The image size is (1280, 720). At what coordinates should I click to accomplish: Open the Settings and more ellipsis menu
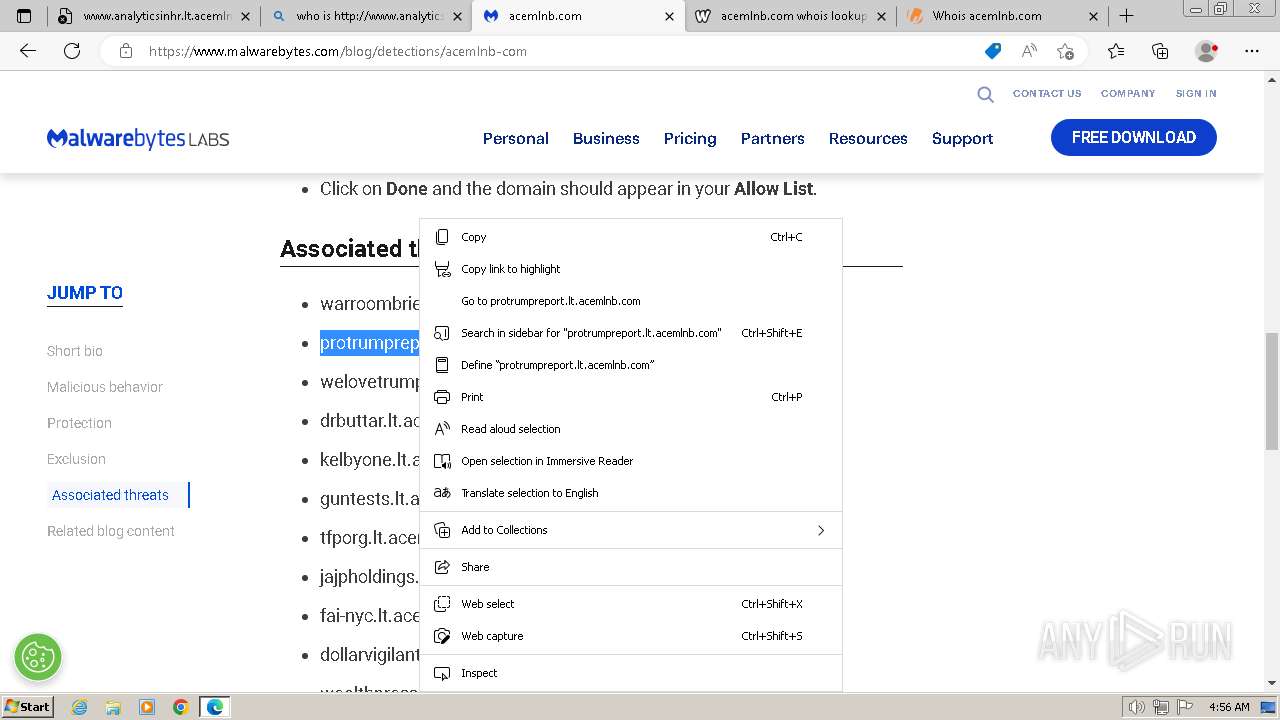(x=1252, y=51)
